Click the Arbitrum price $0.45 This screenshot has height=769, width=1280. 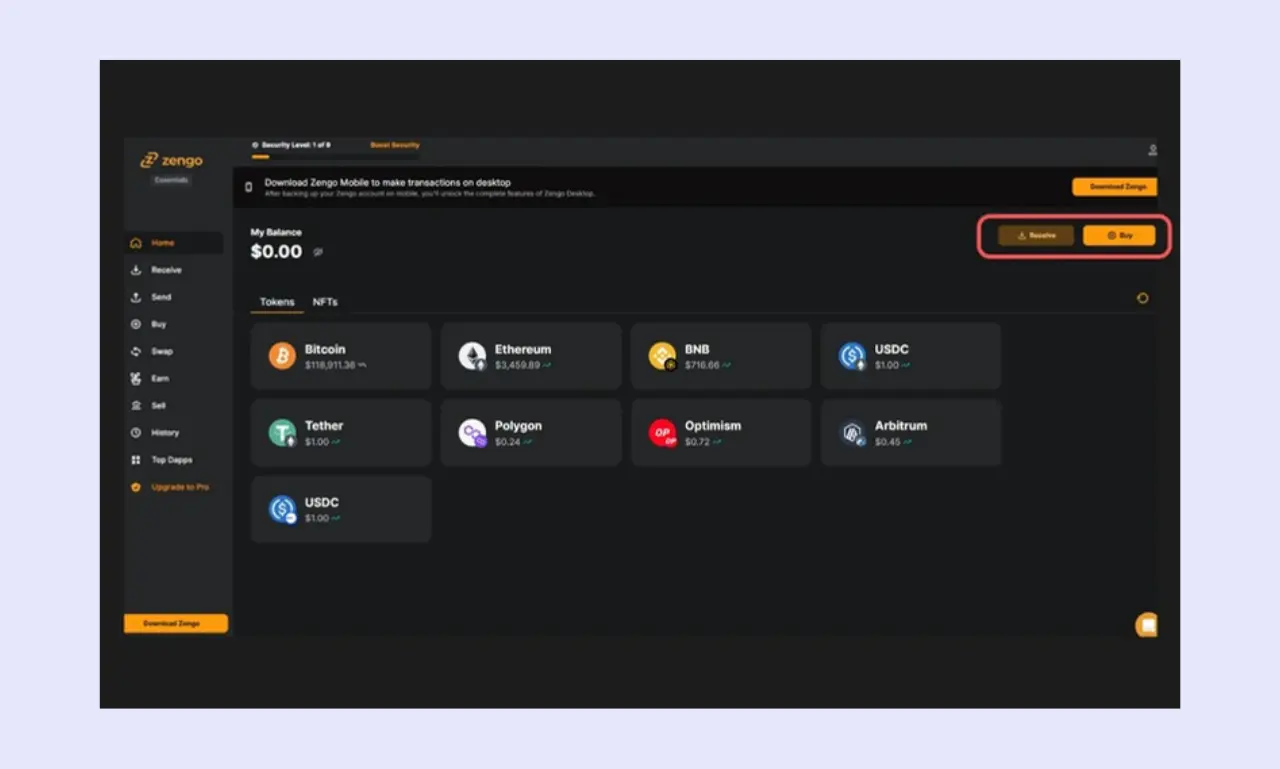888,442
